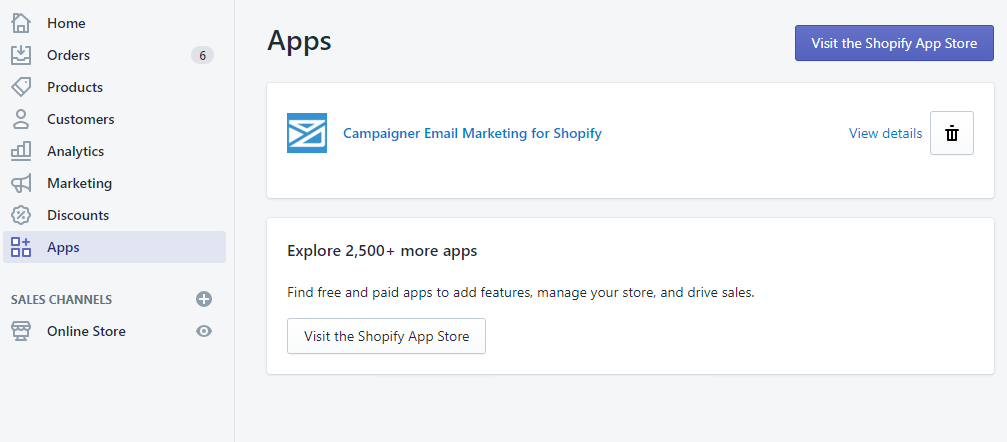
Task: Click the Marketing megaphone icon
Action: click(x=21, y=183)
